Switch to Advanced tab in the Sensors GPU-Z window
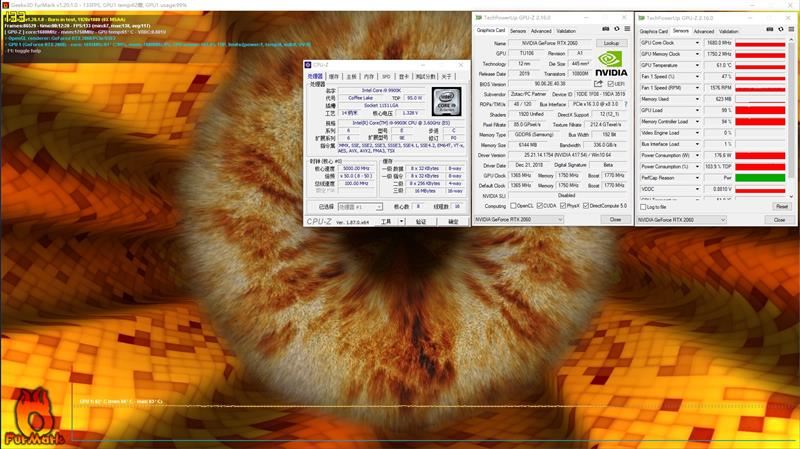800x449 pixels. point(704,32)
